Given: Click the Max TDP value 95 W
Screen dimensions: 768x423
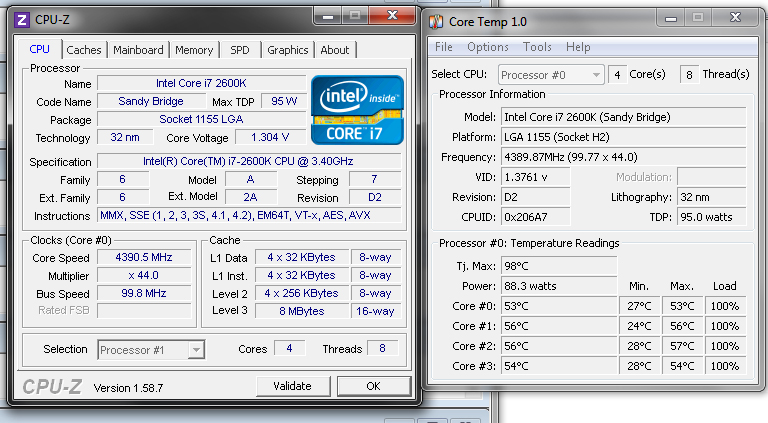Looking at the screenshot, I should point(284,101).
